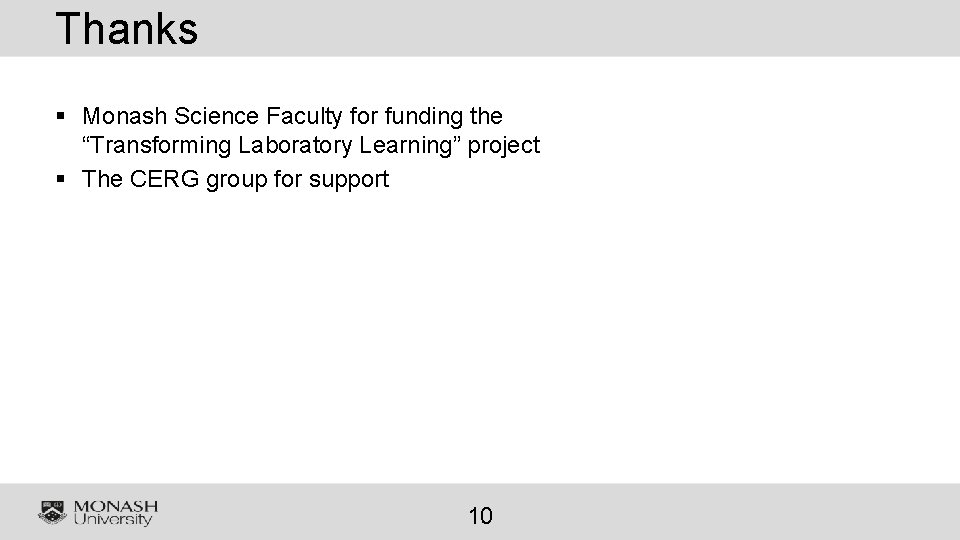Click the "Thanks" slide title
This screenshot has width=960, height=540.
coord(127,29)
